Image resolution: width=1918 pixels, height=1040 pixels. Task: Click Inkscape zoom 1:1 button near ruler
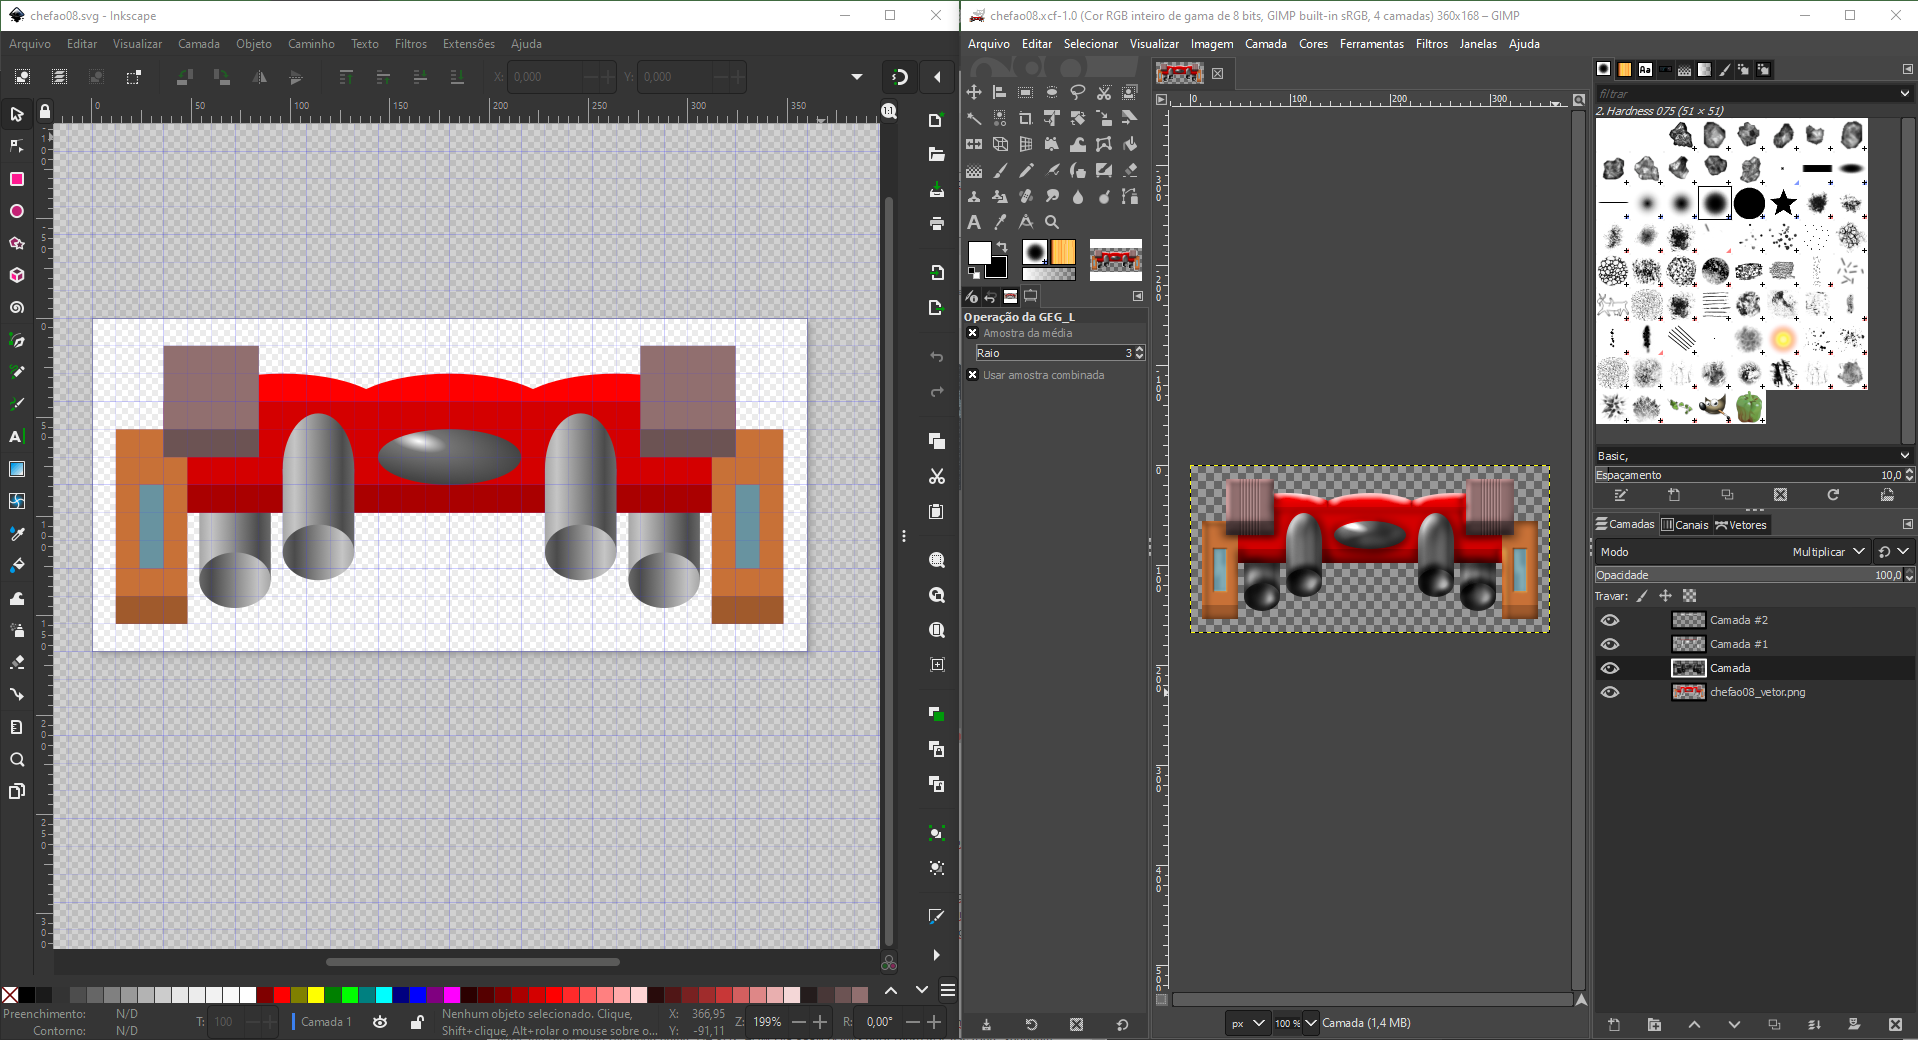(x=889, y=111)
